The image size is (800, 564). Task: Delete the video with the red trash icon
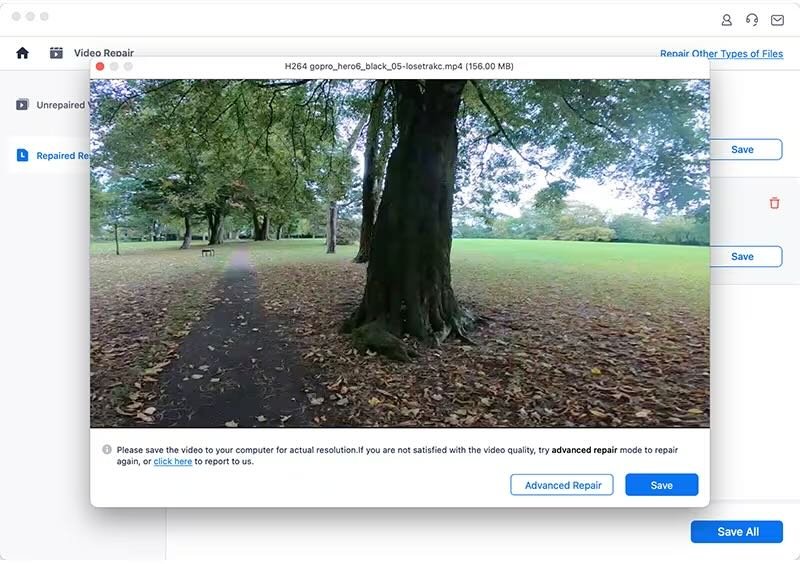[774, 203]
